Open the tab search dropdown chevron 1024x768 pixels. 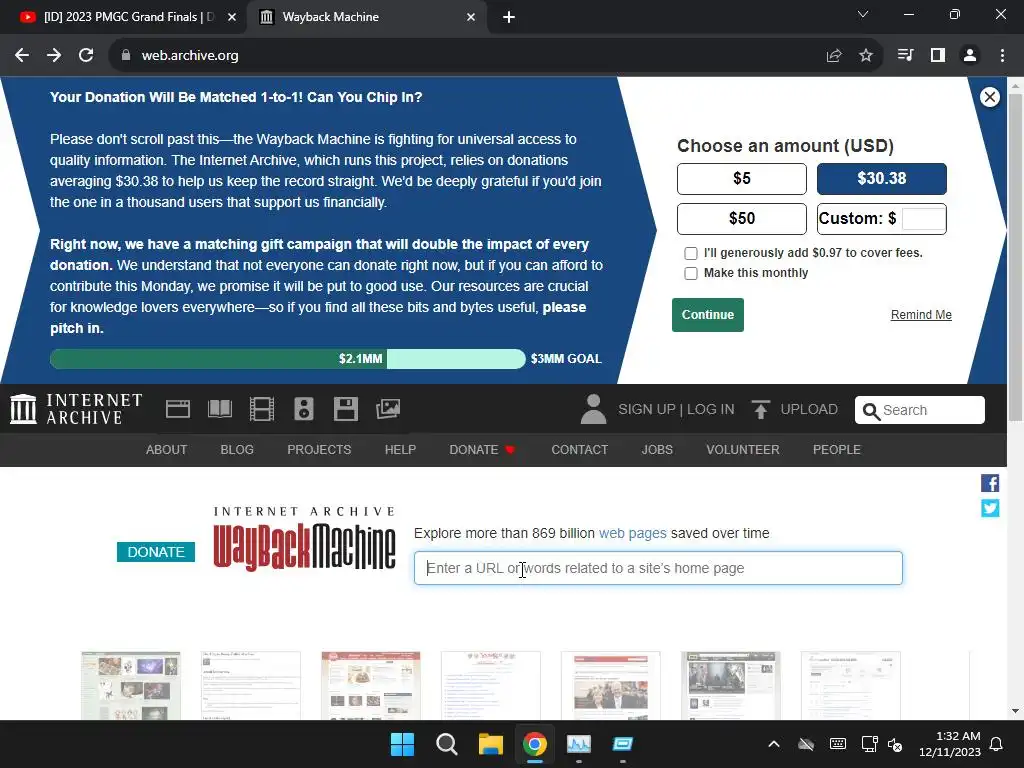pos(863,14)
